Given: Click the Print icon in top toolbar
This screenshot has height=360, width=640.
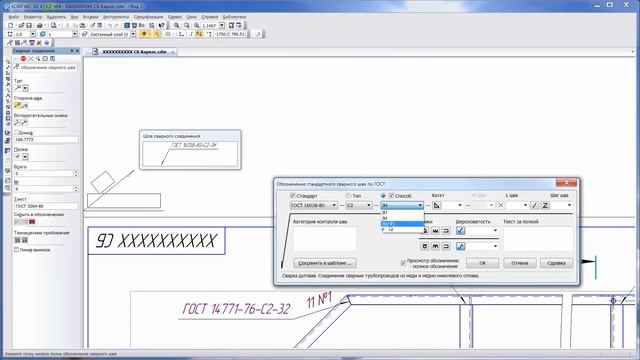Looking at the screenshot, I should (40, 25).
